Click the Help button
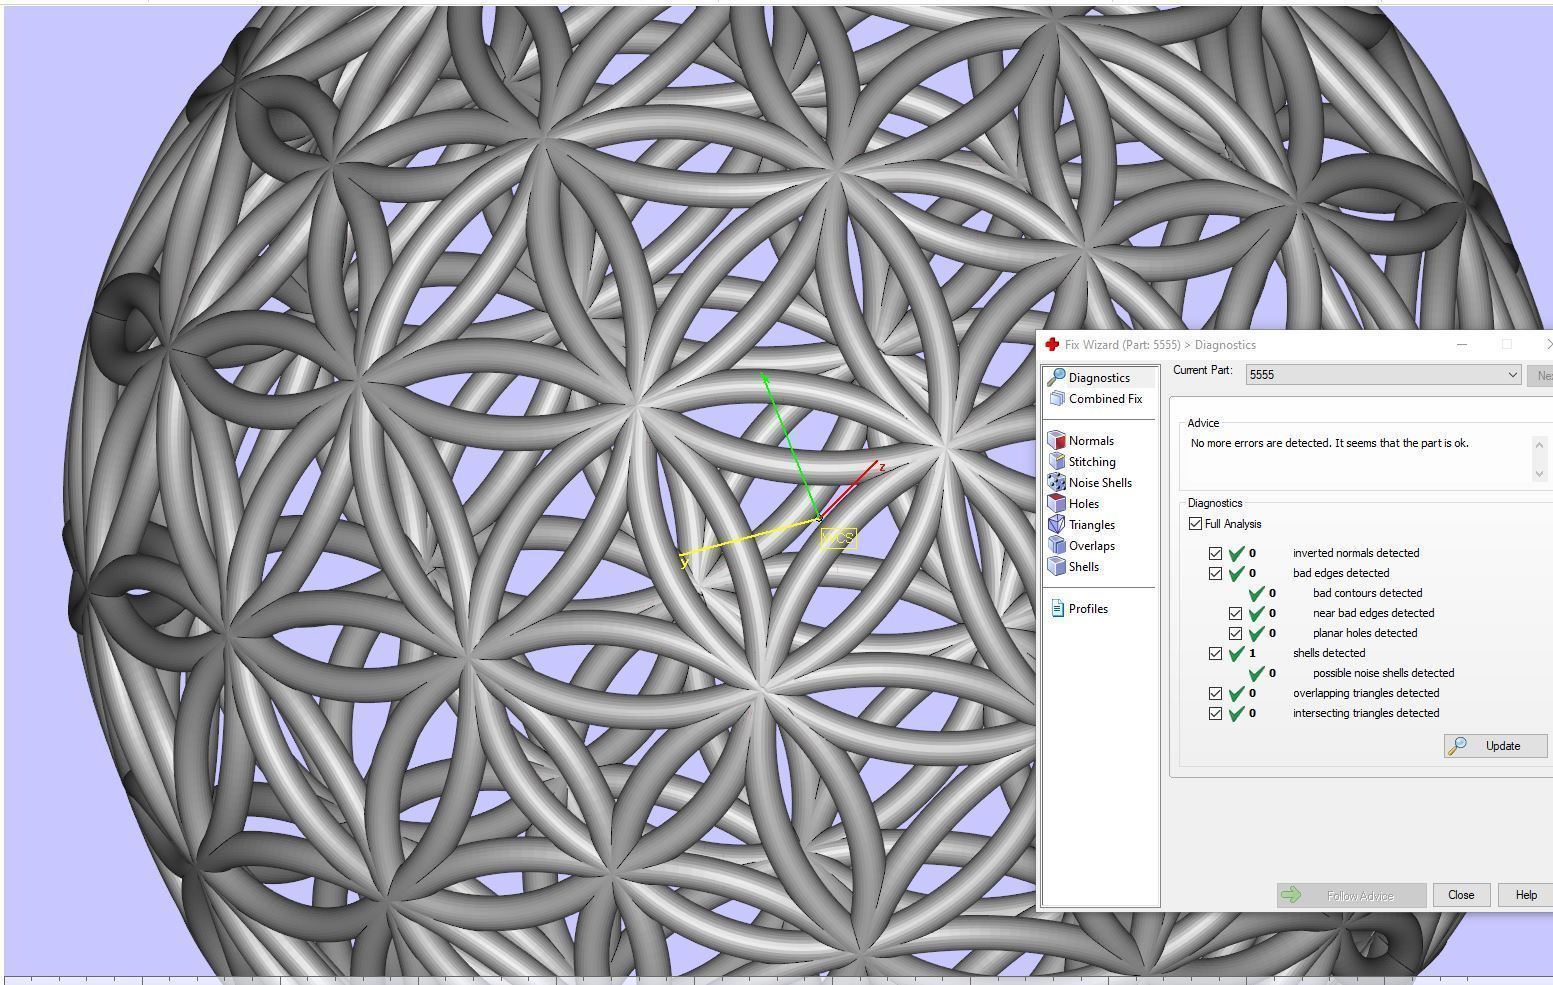The height and width of the screenshot is (985, 1553). pos(1525,895)
